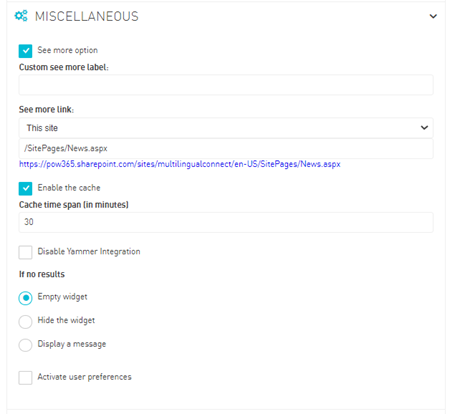
Task: Click the Miscellaneous gears icon
Action: [x=21, y=16]
